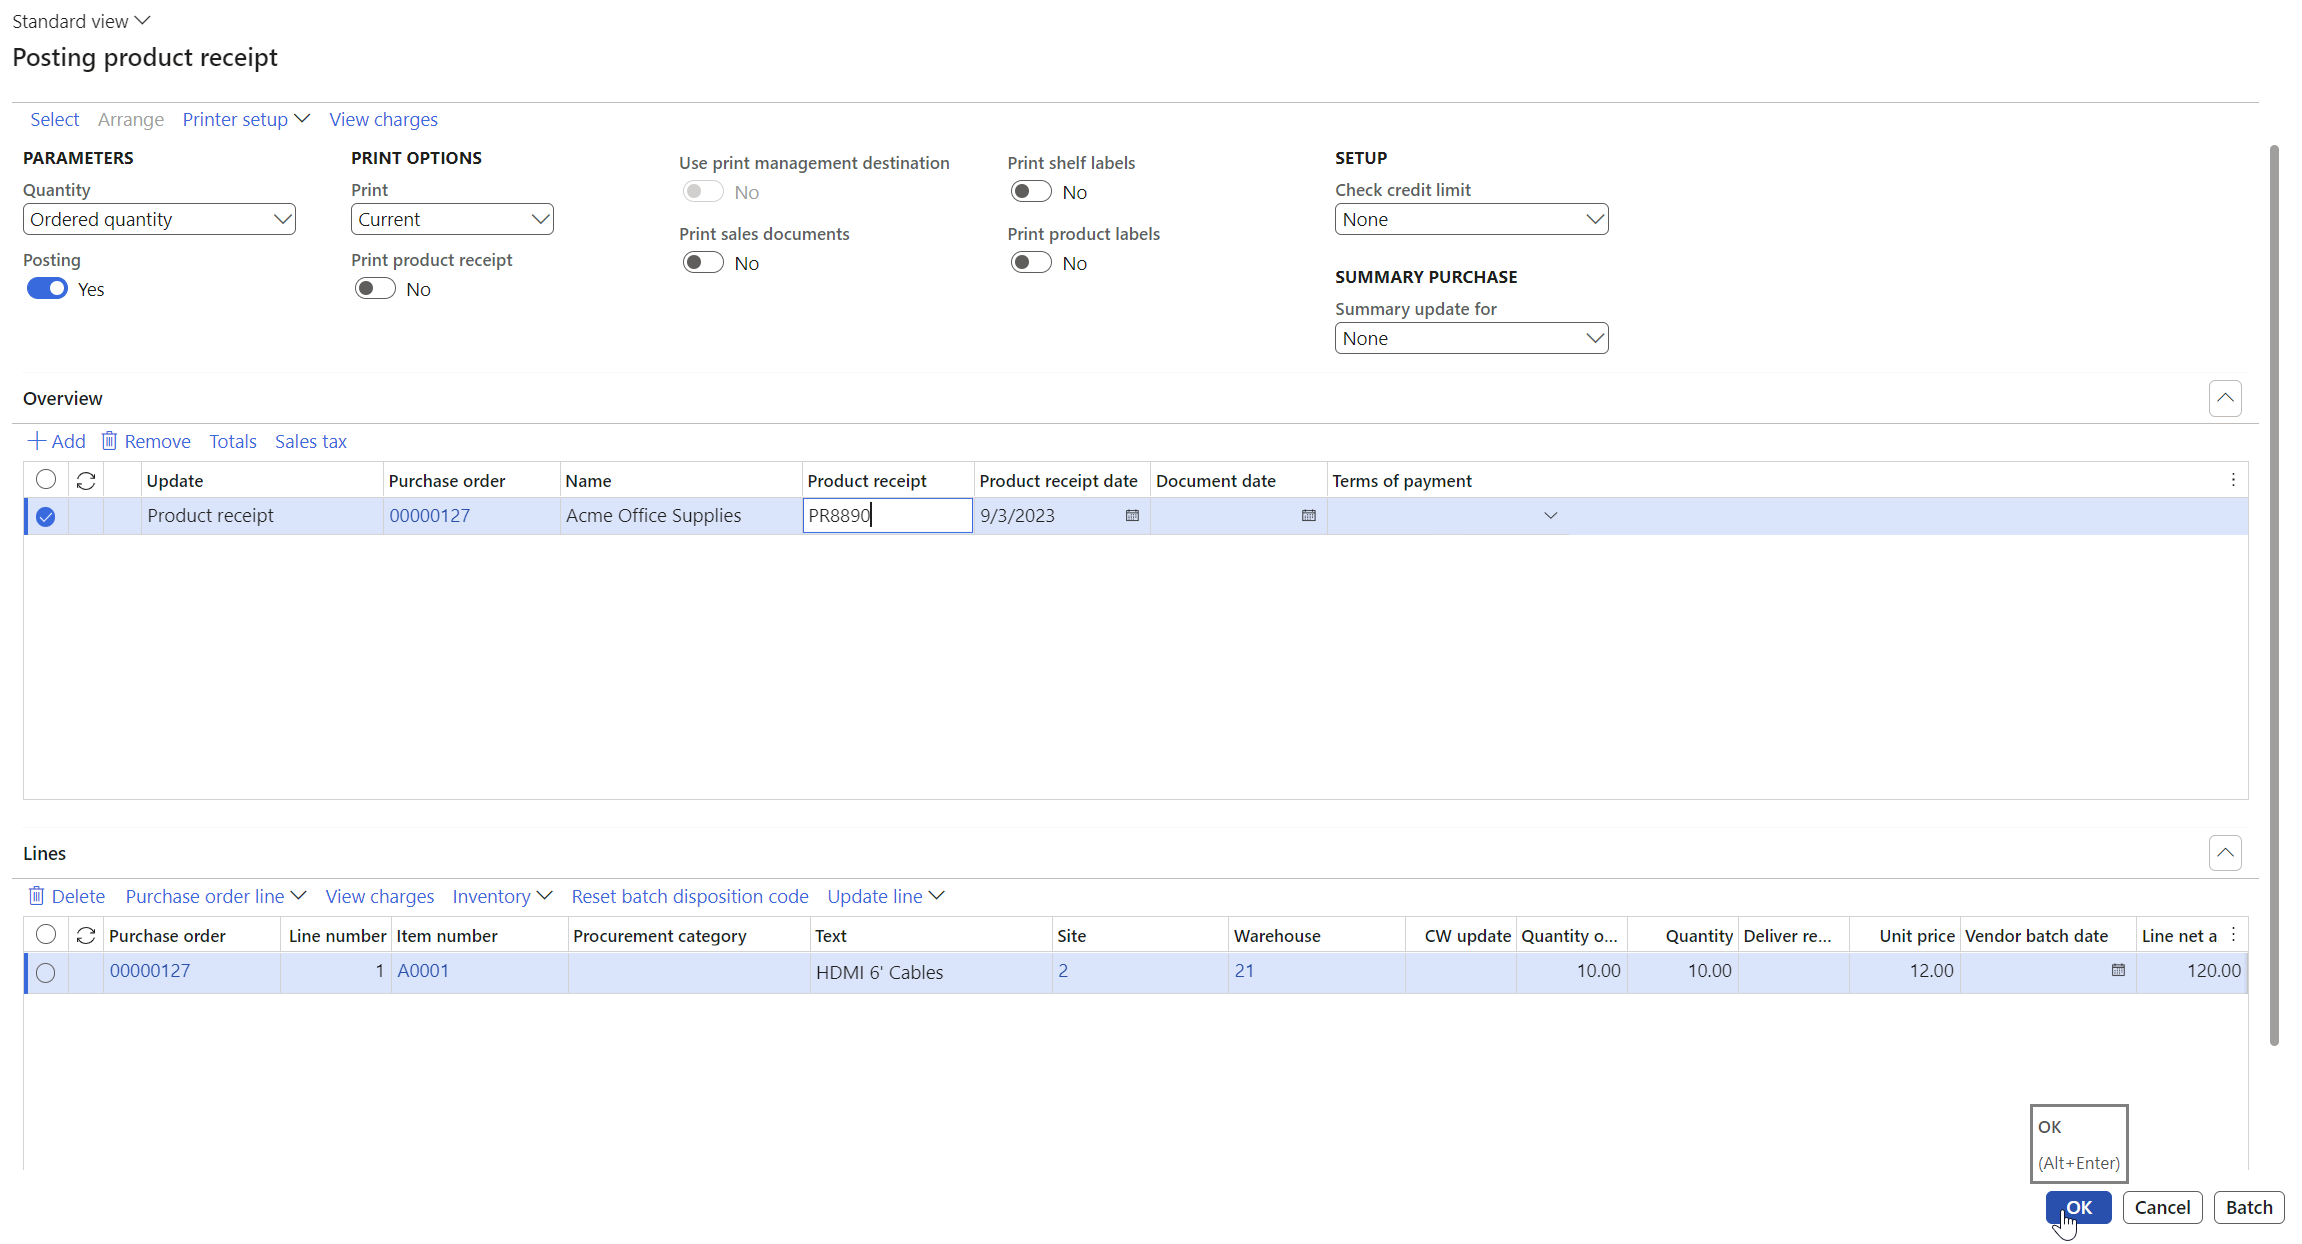Turn off the Posting toggle
Screen dimensions: 2302x1244
46,288
